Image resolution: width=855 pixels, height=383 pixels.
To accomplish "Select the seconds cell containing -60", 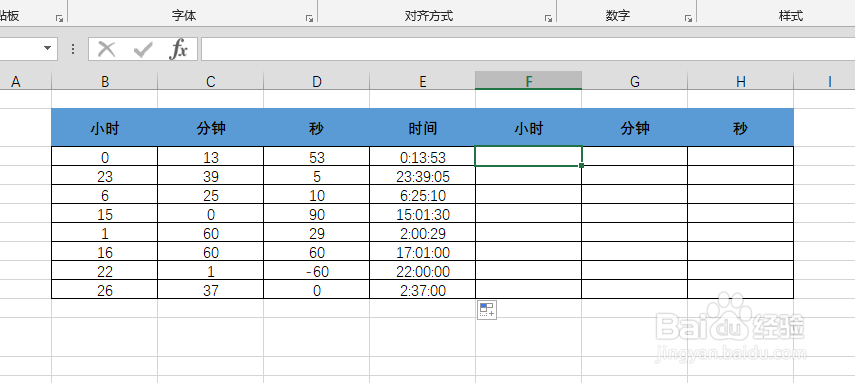I will [x=316, y=271].
